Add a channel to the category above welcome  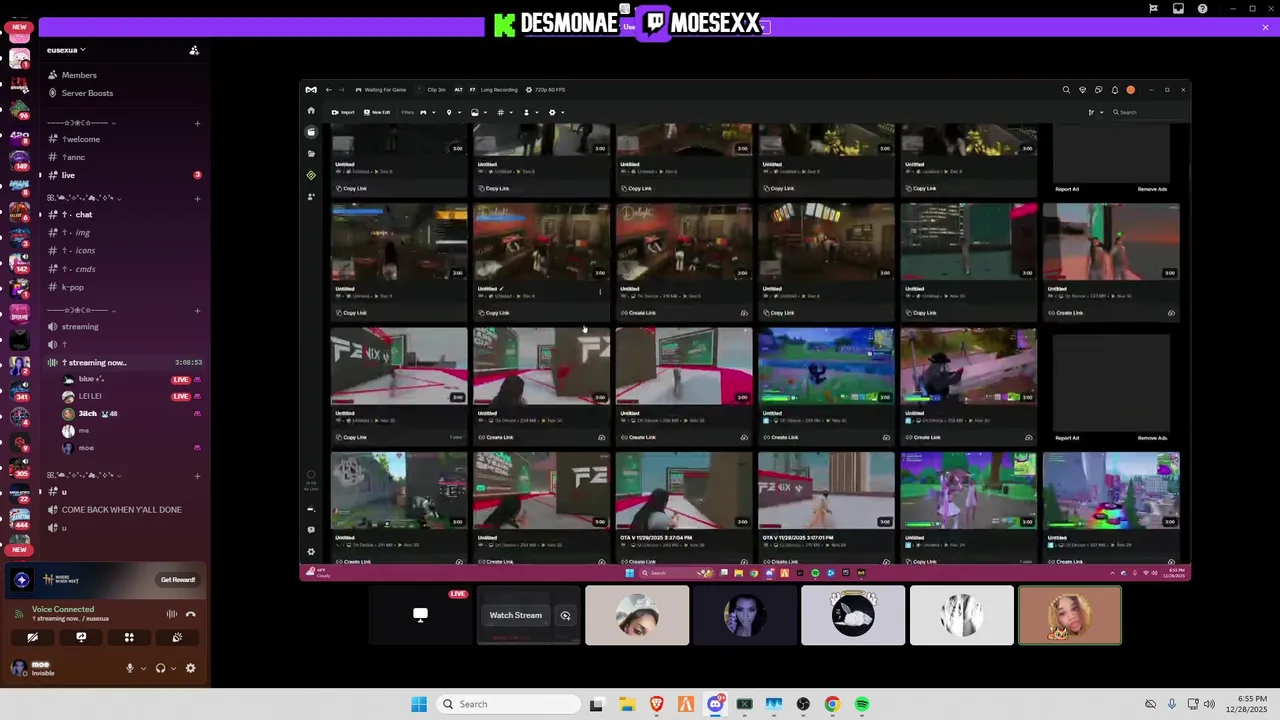click(197, 123)
